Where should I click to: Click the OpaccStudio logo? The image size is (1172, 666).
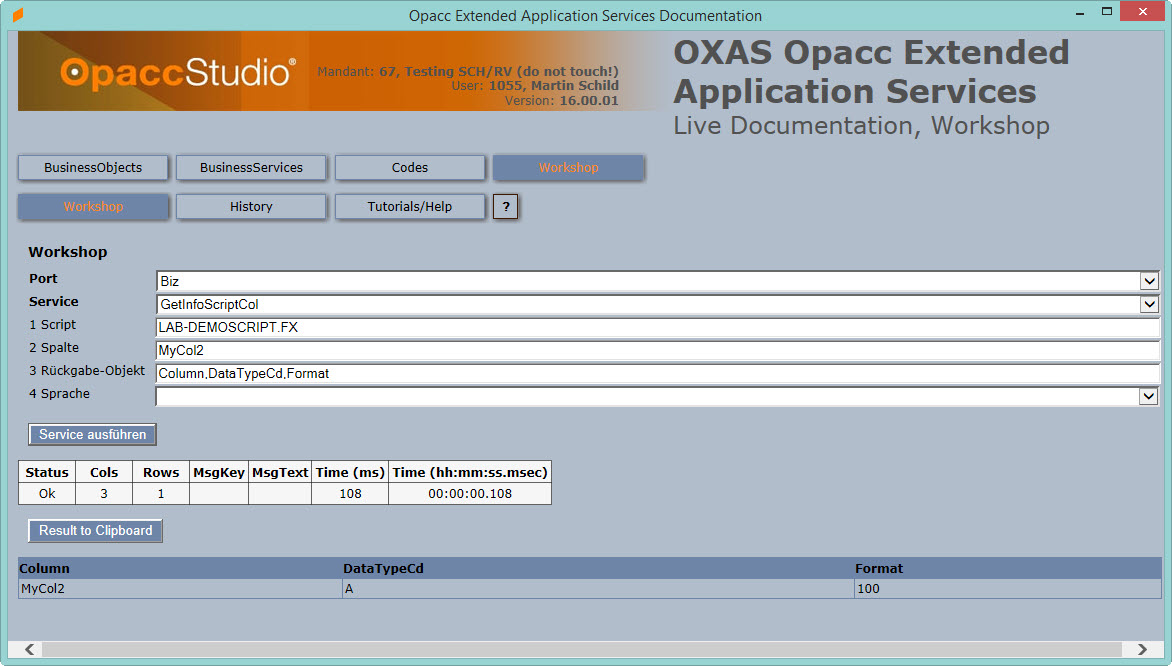tap(178, 73)
